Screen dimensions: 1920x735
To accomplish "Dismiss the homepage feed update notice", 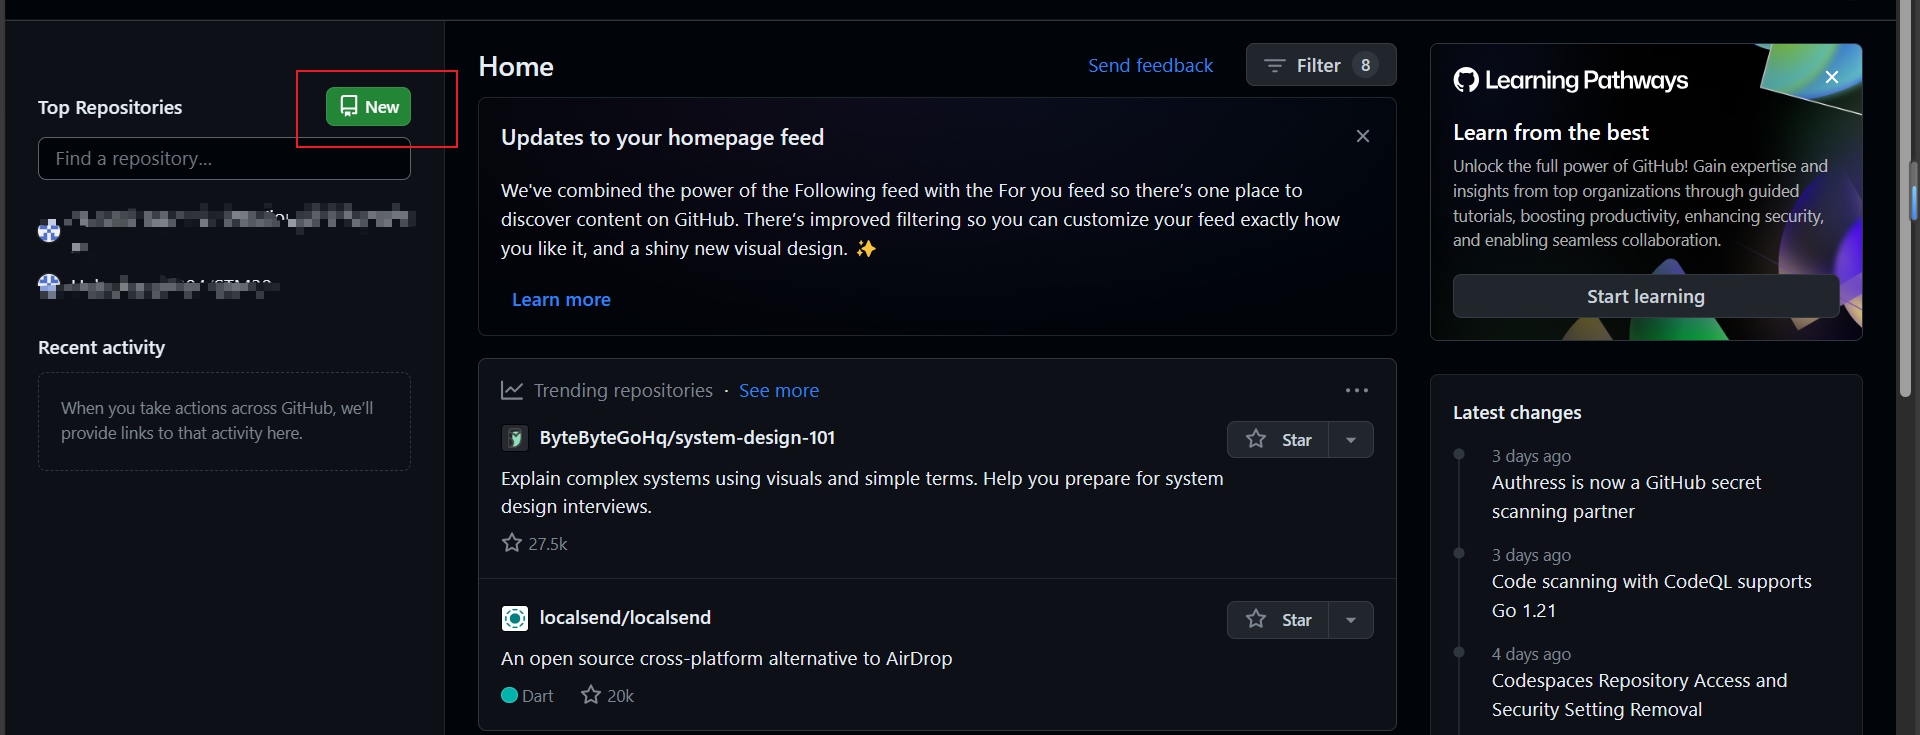I will 1362,136.
